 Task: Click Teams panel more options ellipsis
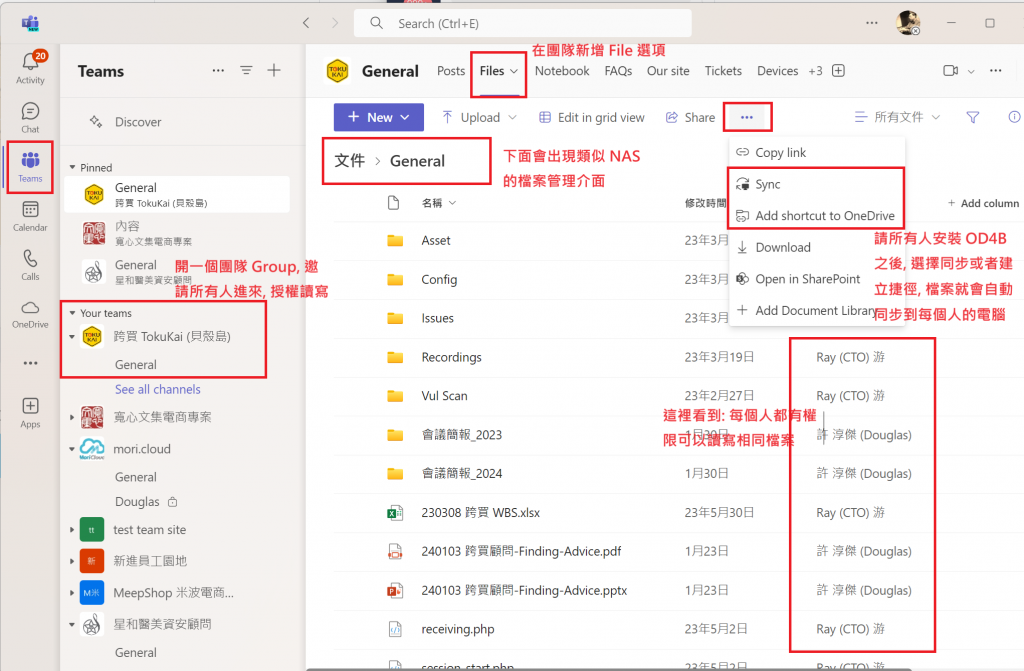(x=218, y=71)
